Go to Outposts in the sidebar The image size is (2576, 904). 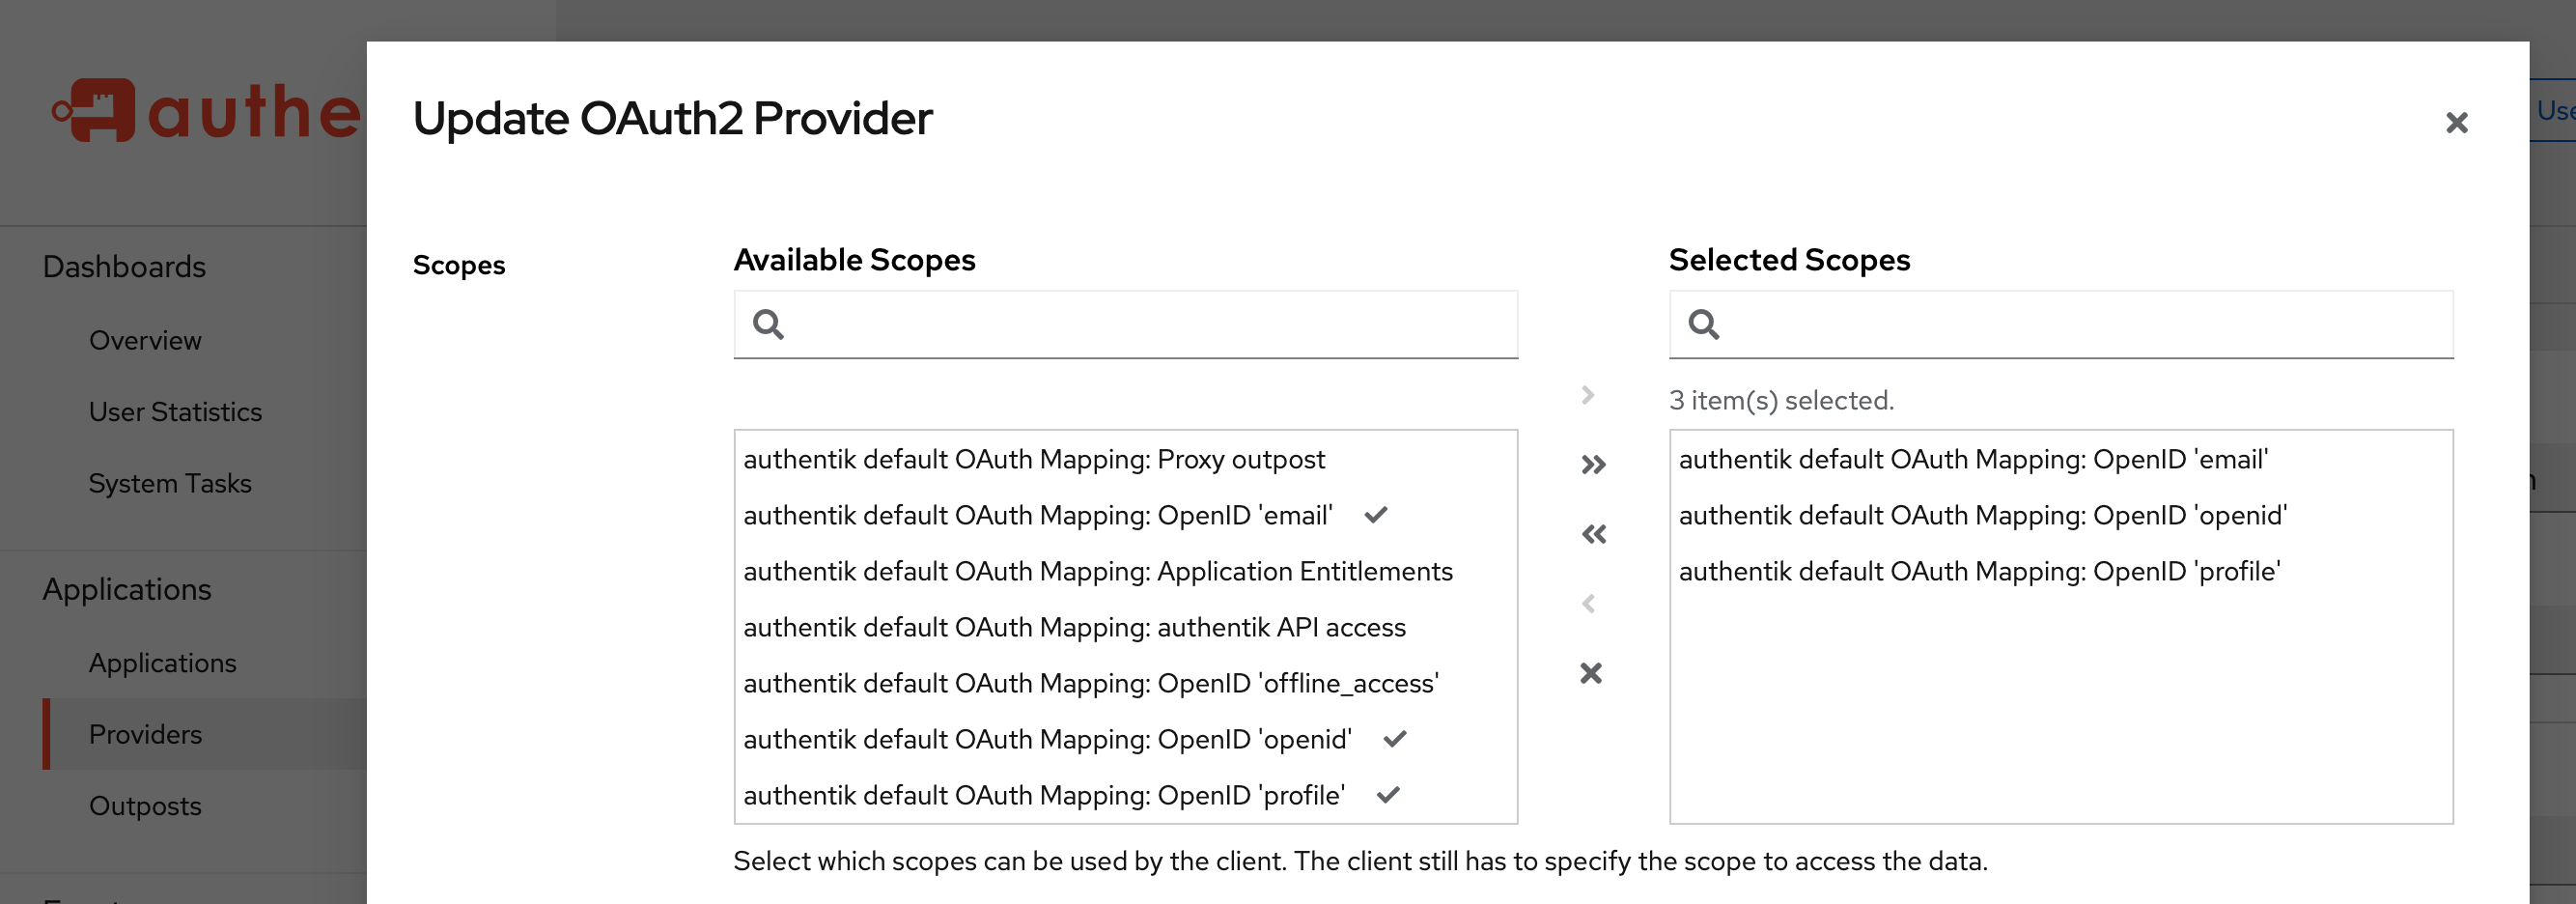pos(145,806)
